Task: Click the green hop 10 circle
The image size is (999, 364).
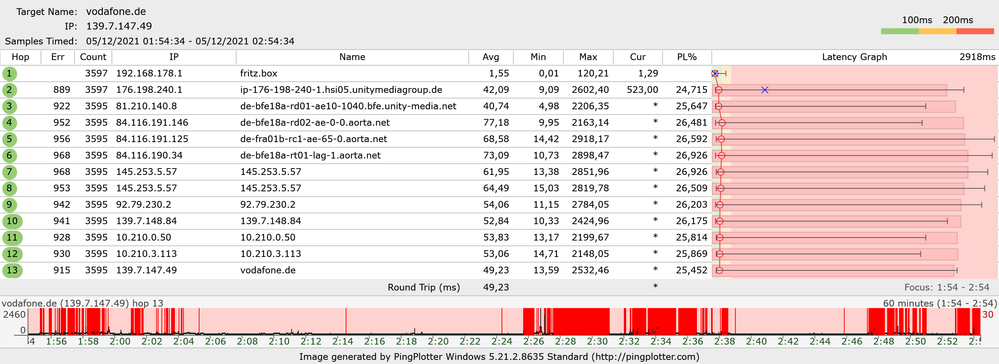Action: click(12, 221)
